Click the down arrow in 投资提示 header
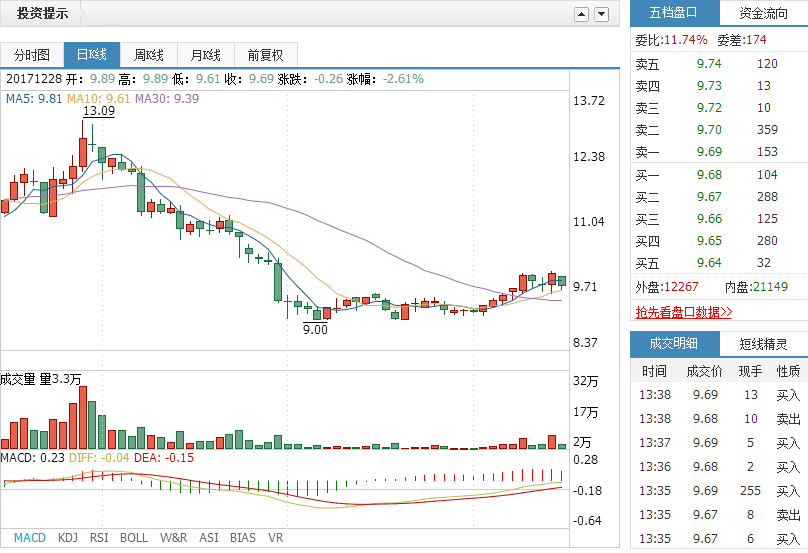This screenshot has height=553, width=808. (x=601, y=14)
